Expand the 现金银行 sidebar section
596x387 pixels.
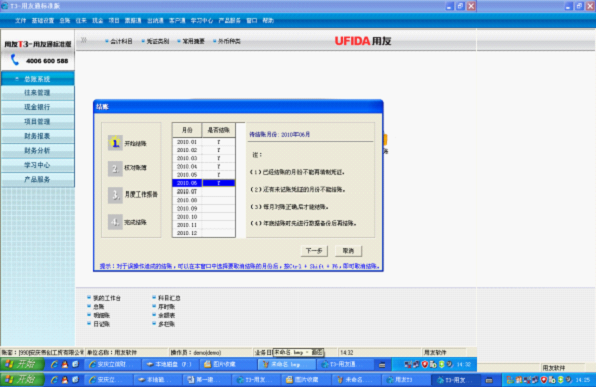[38, 107]
